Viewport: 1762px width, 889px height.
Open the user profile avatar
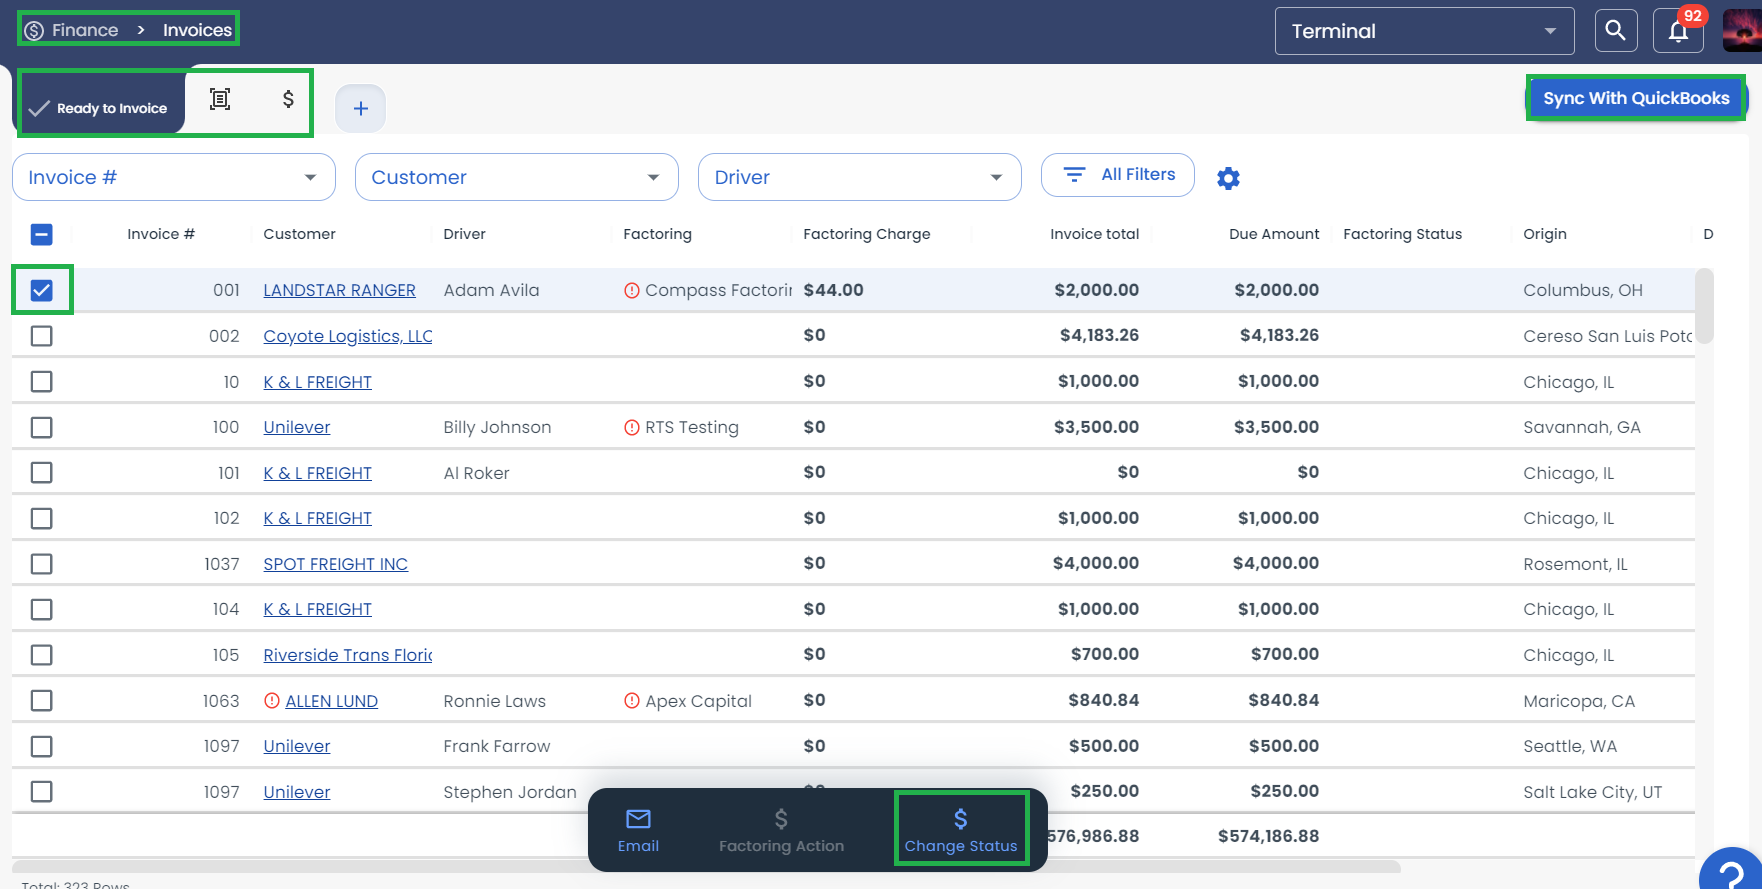coord(1742,30)
